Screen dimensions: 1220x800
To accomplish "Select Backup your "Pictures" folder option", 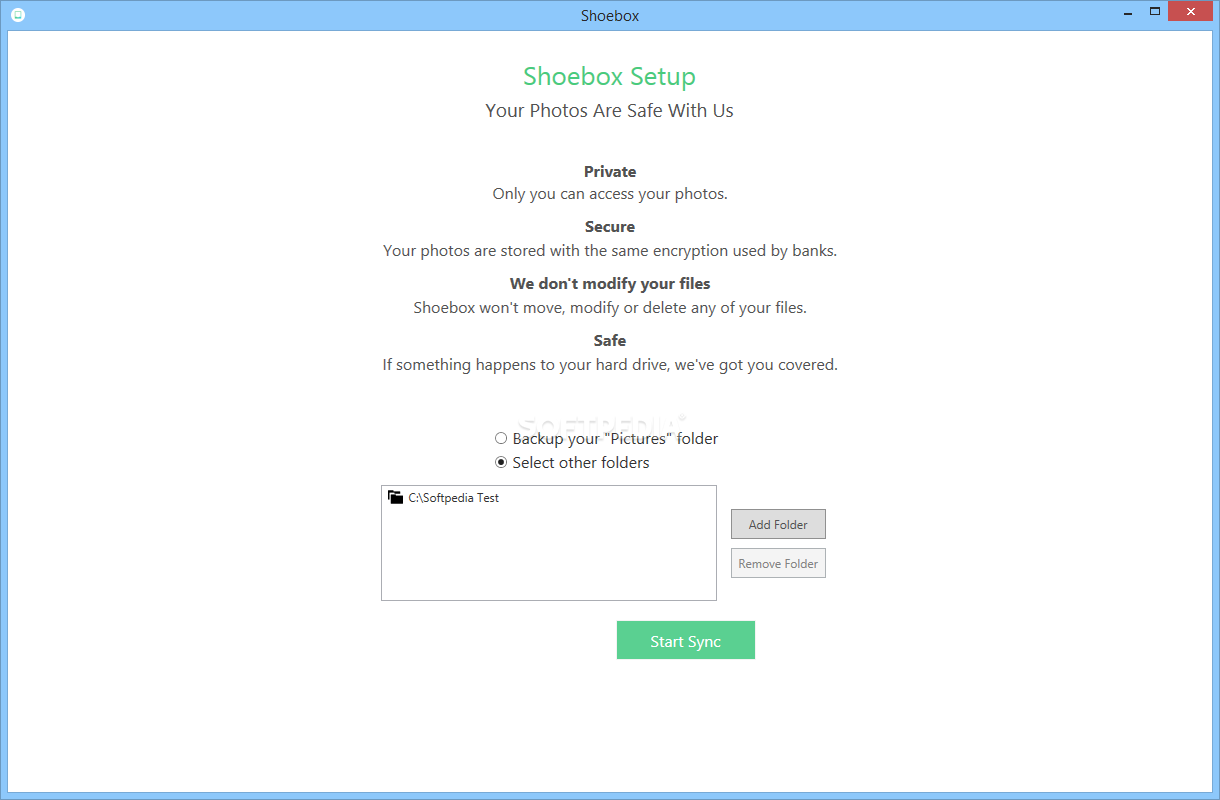I will tap(607, 438).
